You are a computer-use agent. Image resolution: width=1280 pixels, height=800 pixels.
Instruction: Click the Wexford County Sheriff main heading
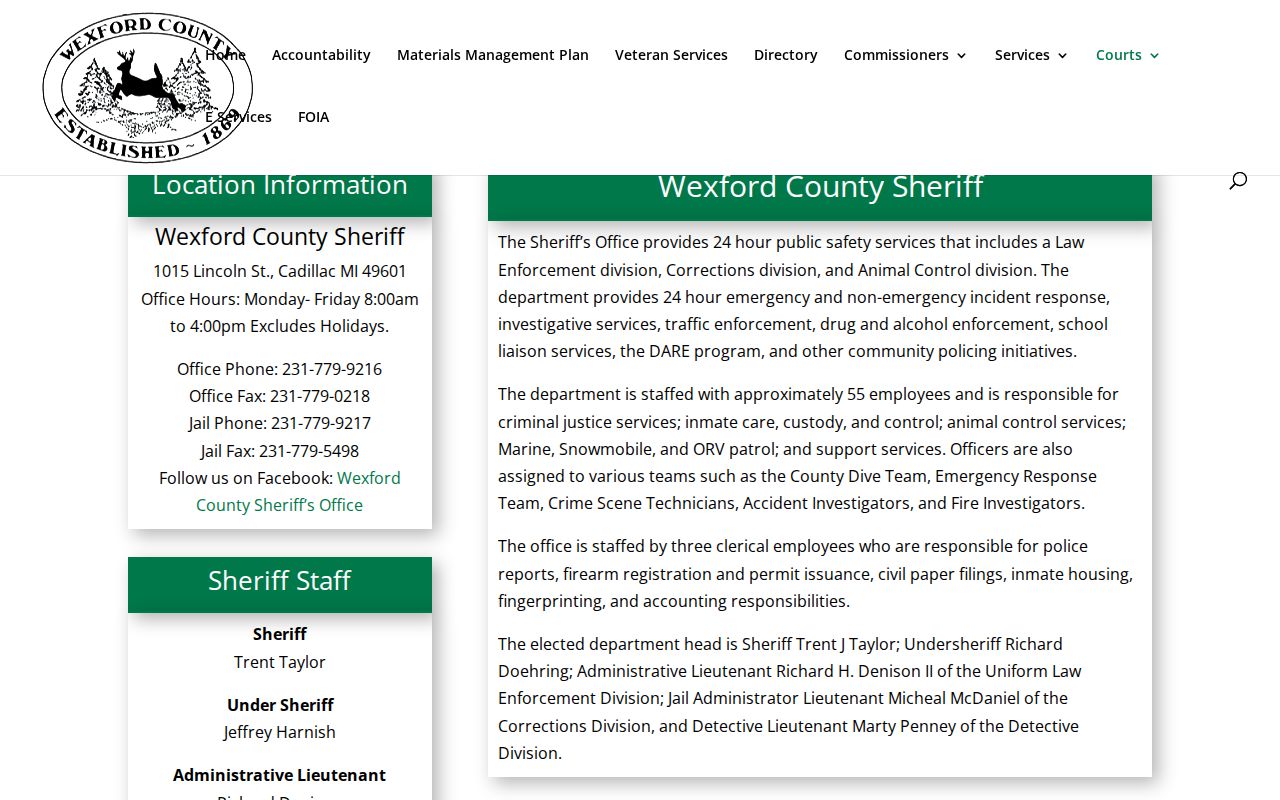click(820, 186)
